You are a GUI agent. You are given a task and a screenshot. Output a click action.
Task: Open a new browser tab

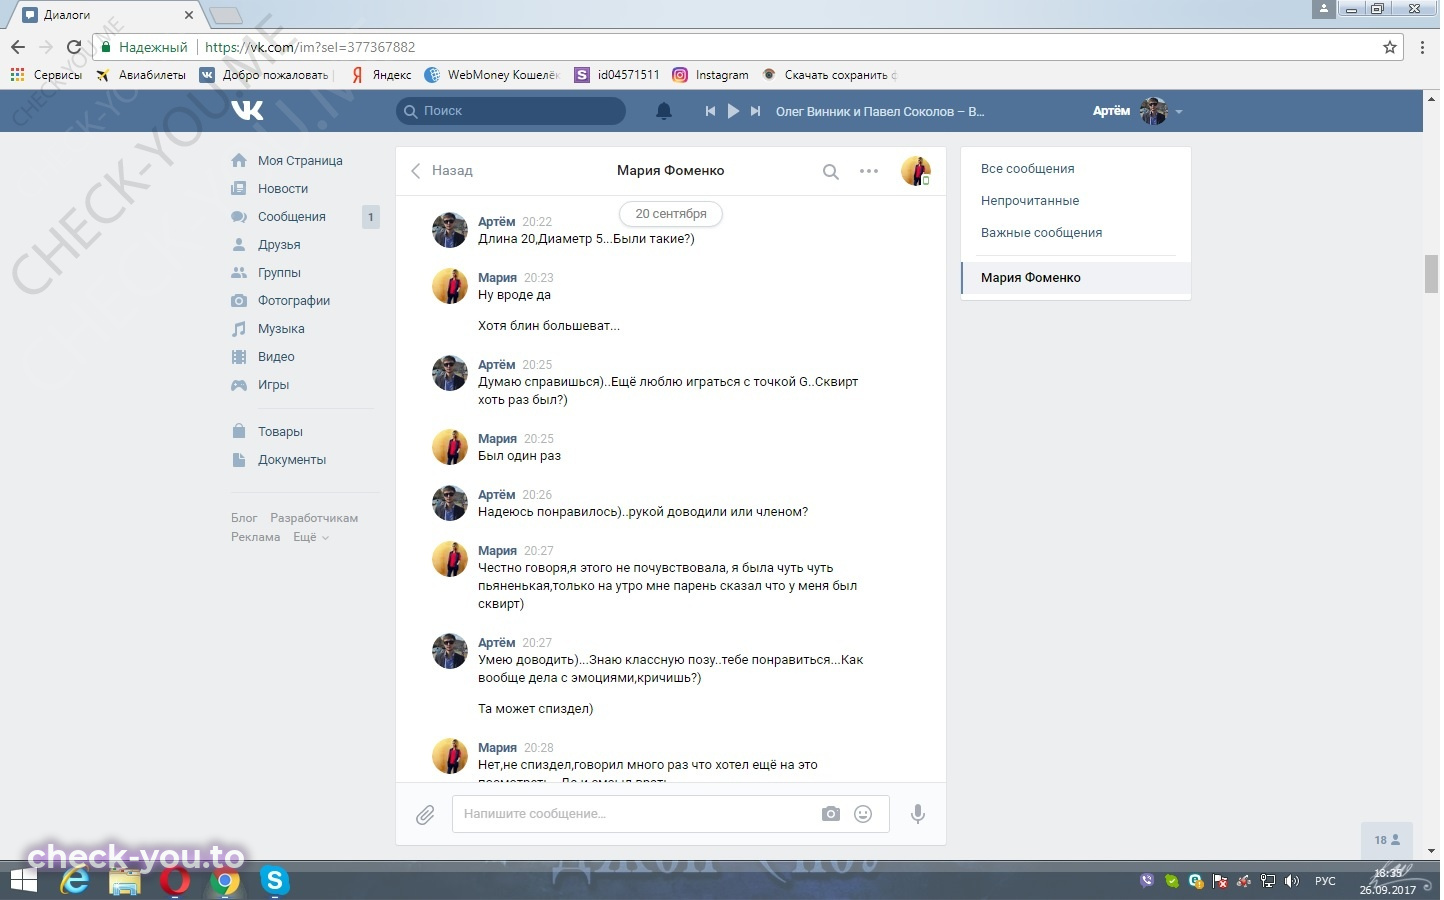(x=226, y=15)
